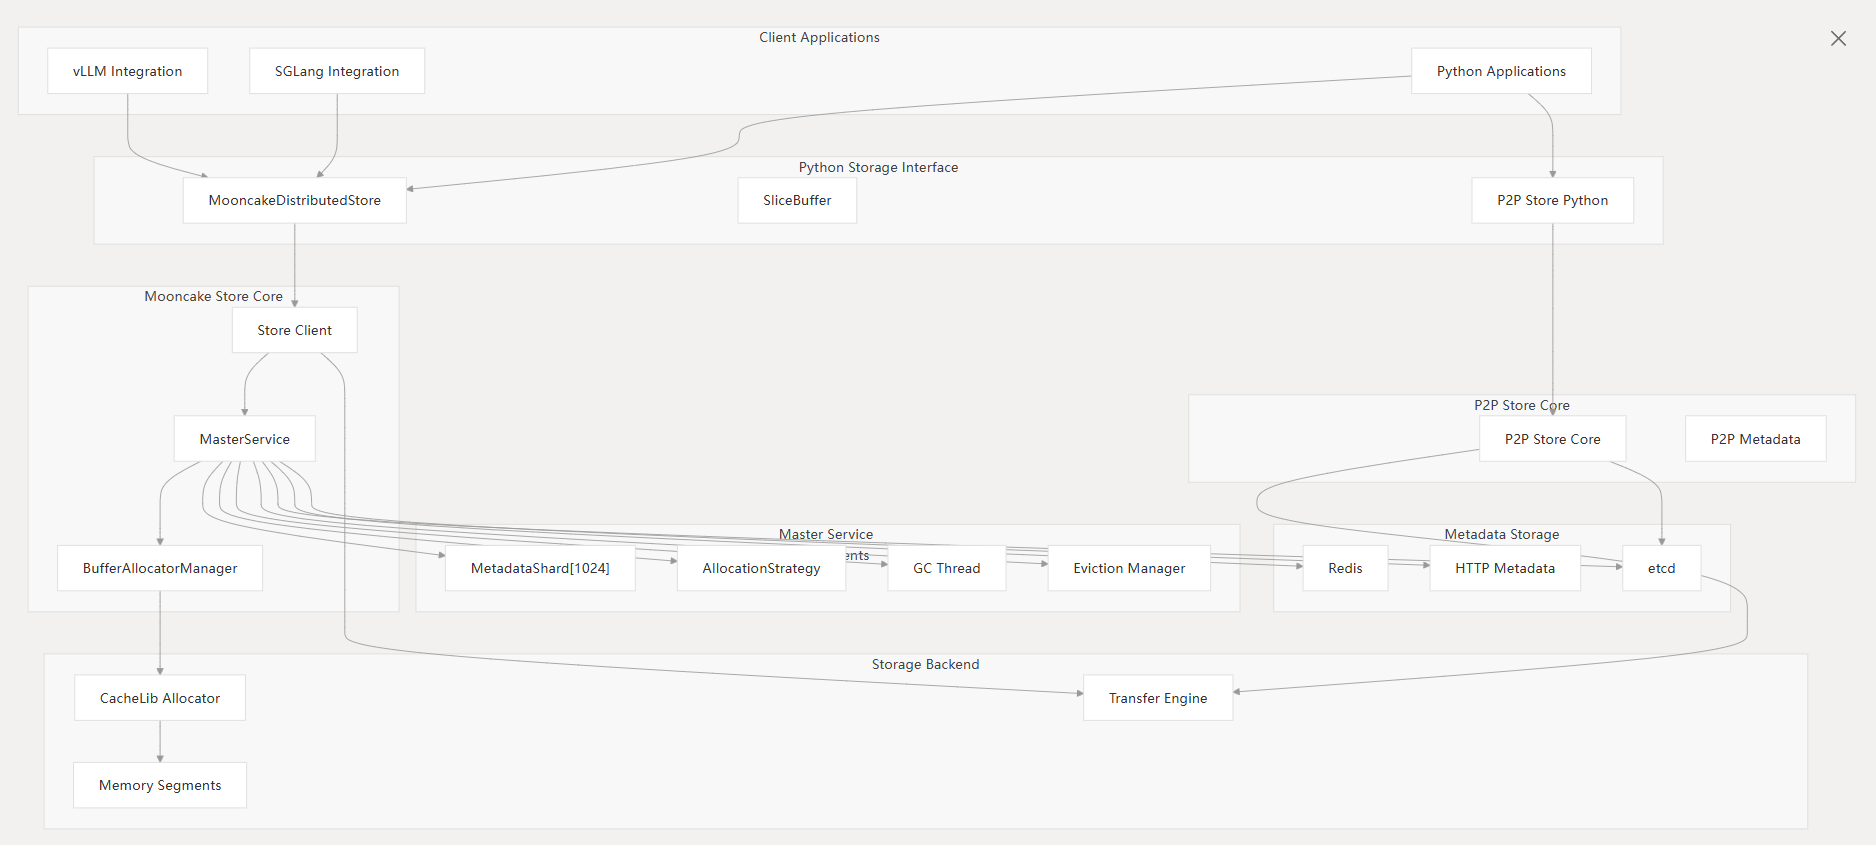The image size is (1876, 845).
Task: Select the MooncakeDistributedStore node
Action: (295, 200)
